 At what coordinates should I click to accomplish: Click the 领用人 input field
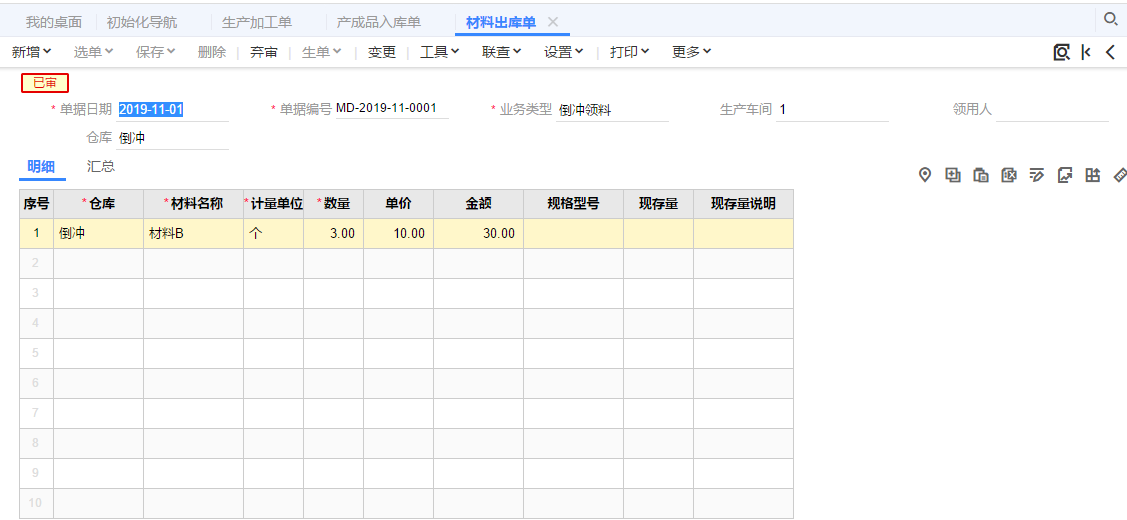(x=1052, y=110)
